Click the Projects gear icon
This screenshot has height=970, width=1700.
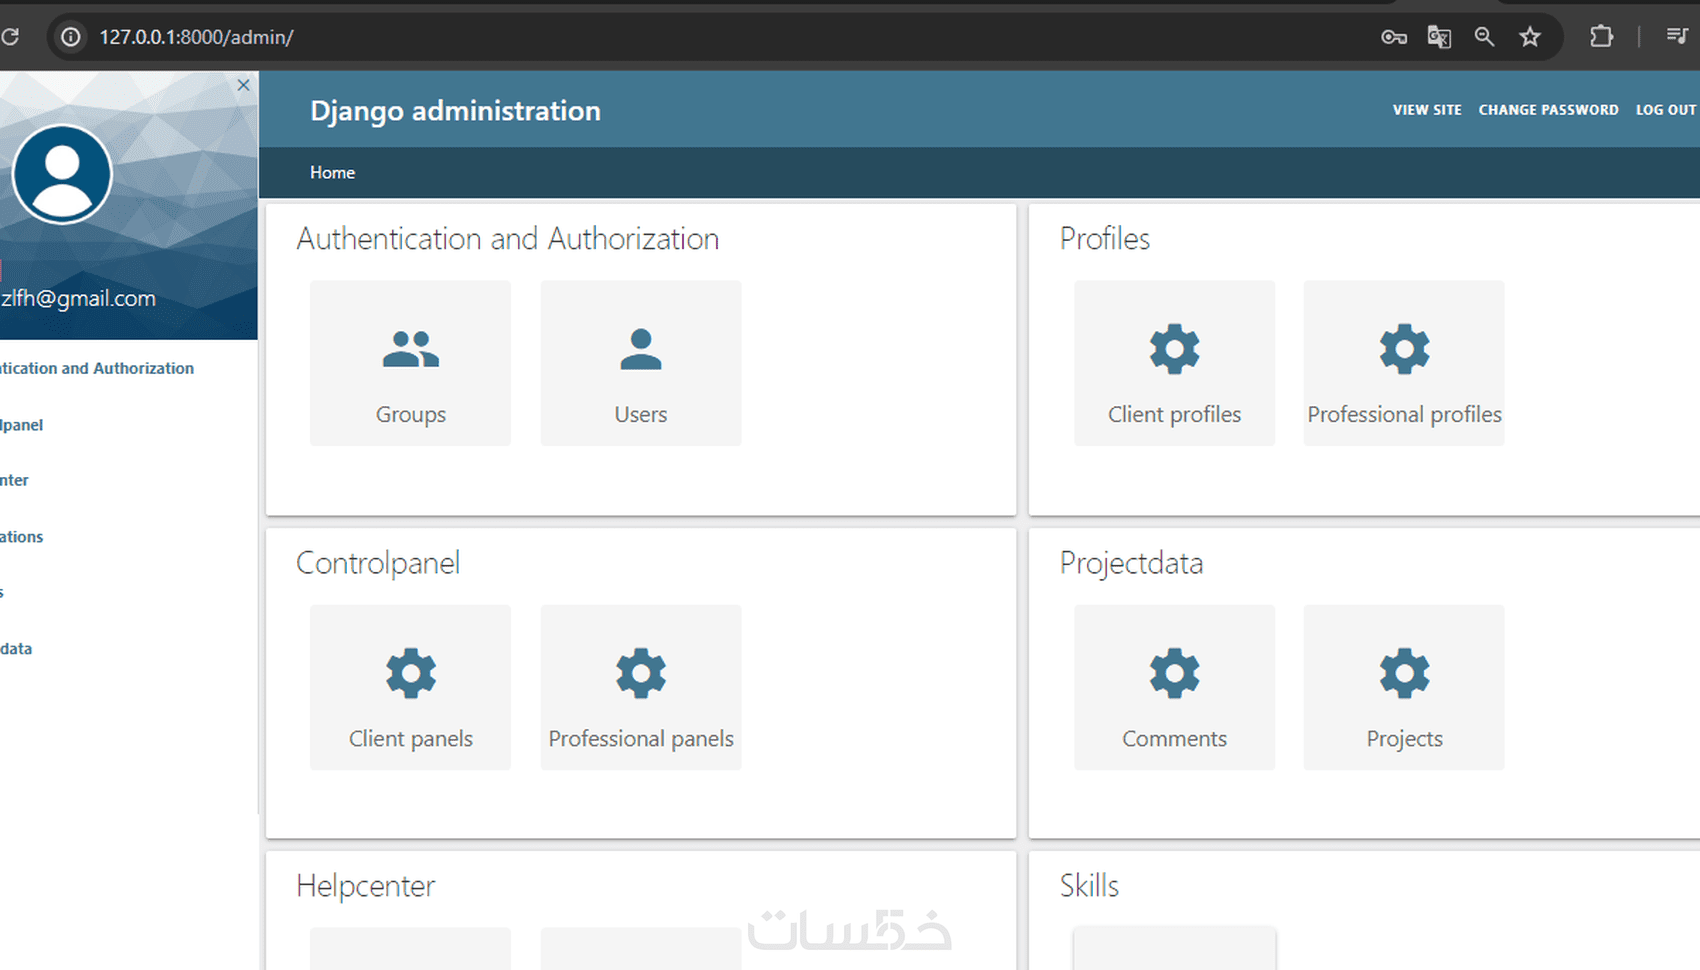coord(1404,673)
